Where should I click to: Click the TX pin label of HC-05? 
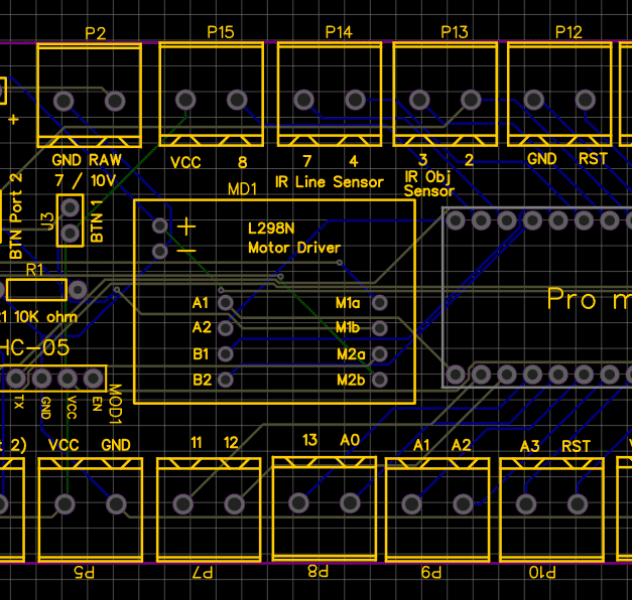tap(19, 402)
